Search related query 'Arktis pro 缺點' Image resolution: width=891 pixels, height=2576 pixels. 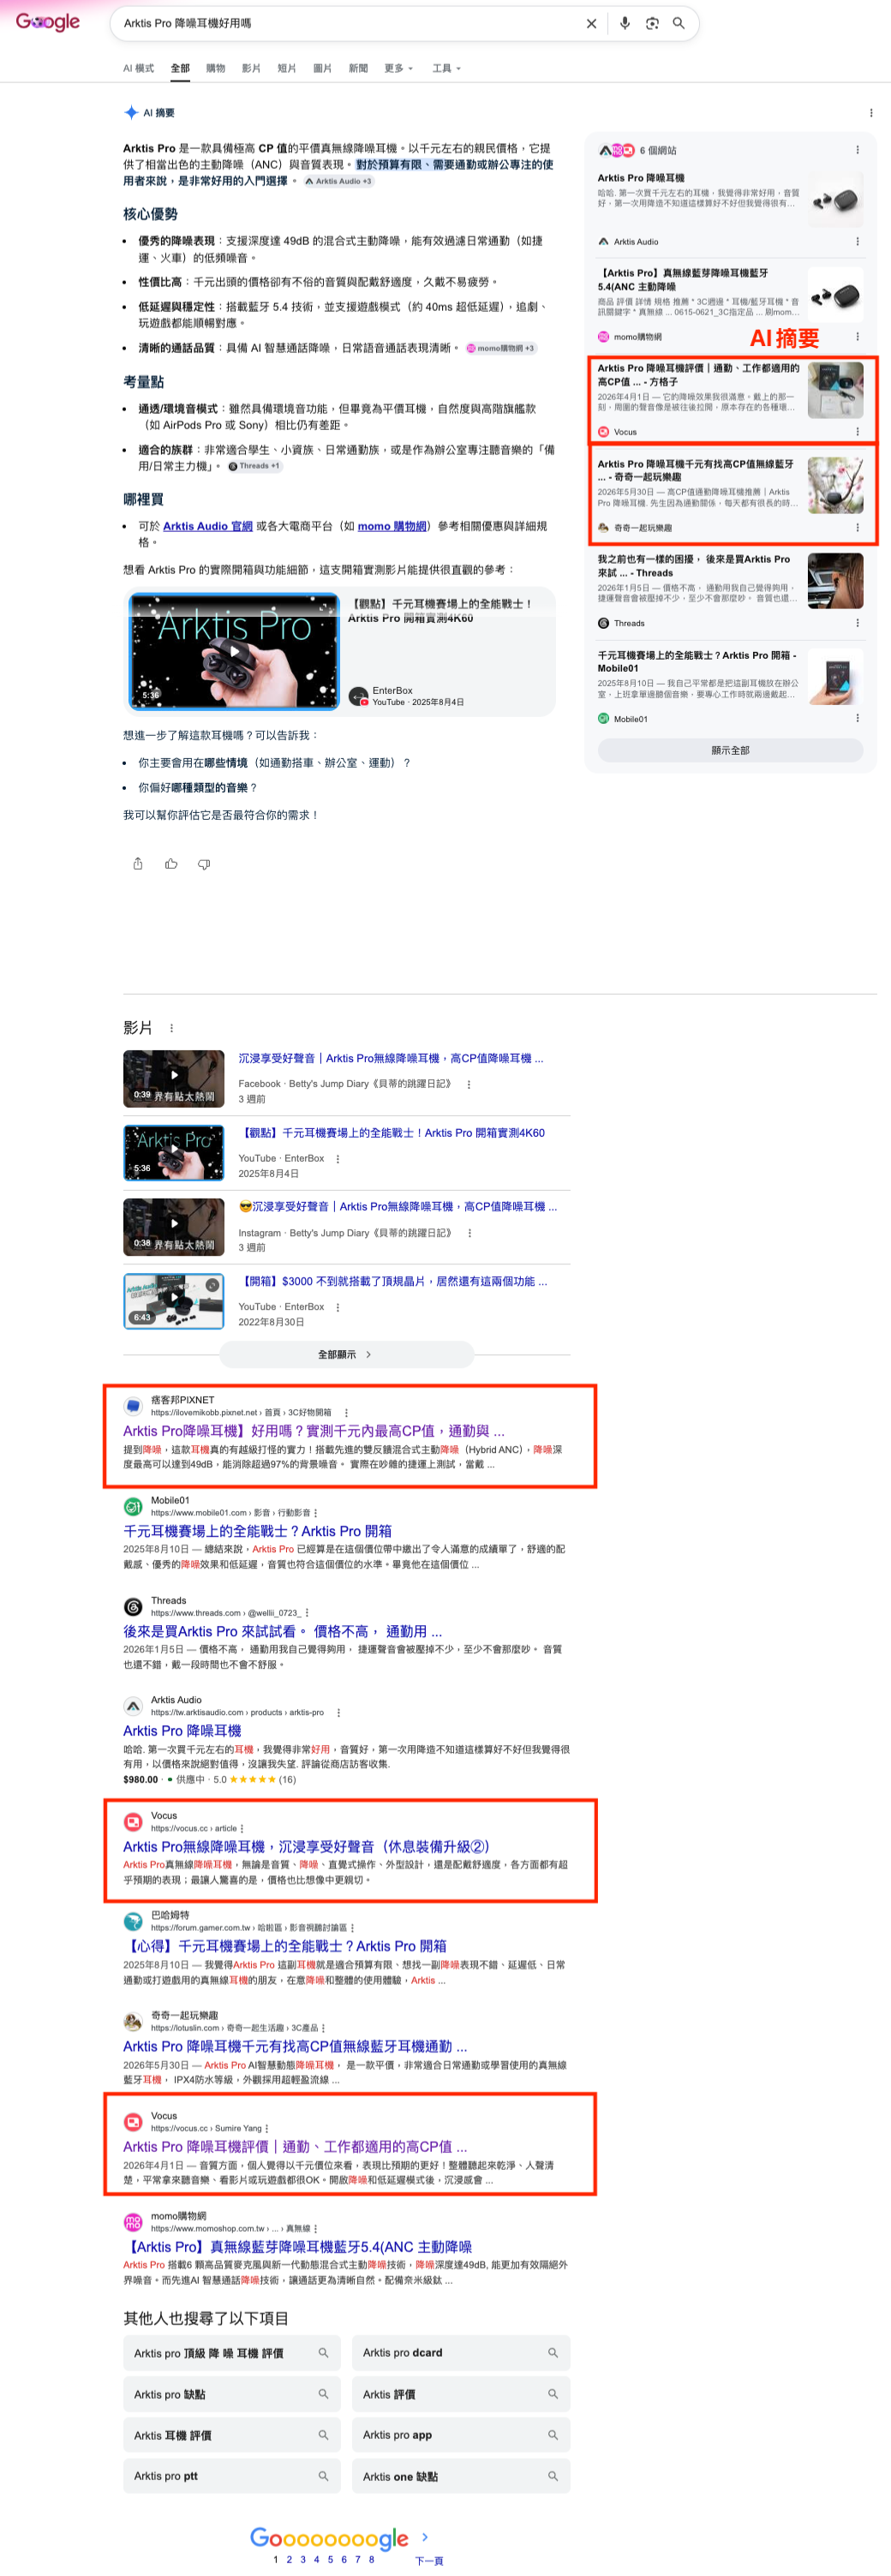(x=232, y=2394)
